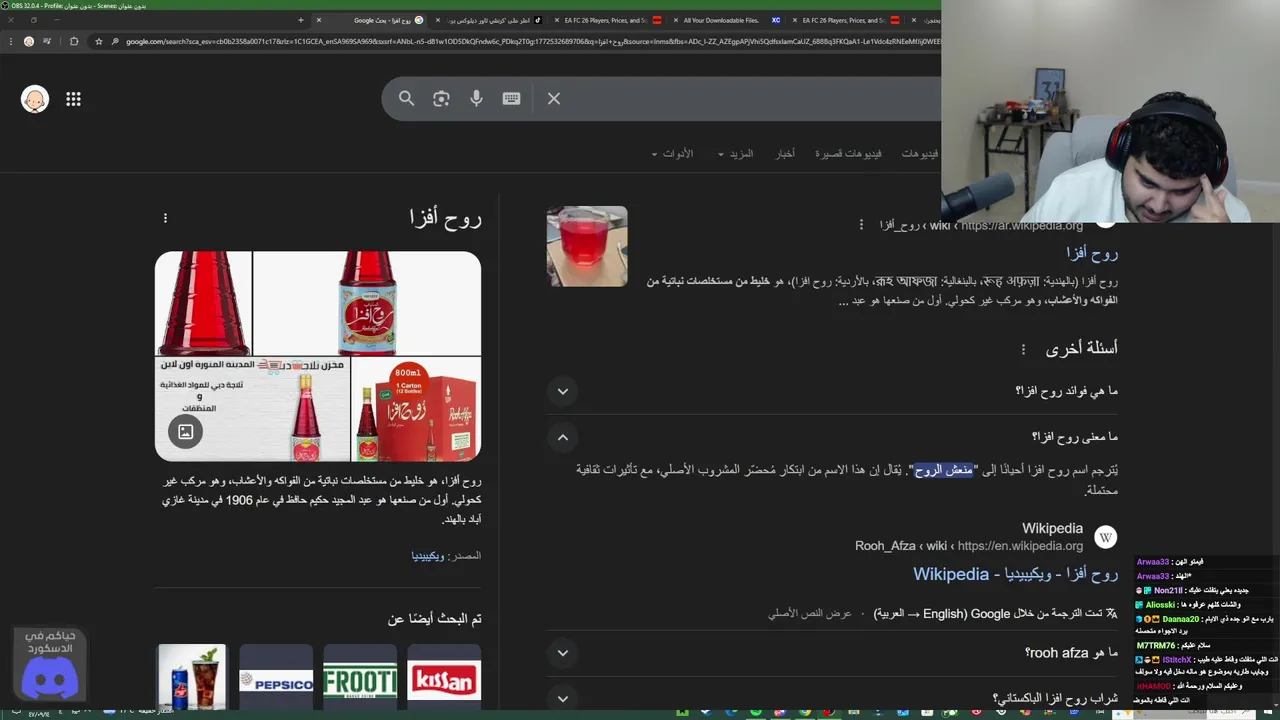Click the heading تم البحث أيضًا عن
The height and width of the screenshot is (720, 1280).
[435, 619]
